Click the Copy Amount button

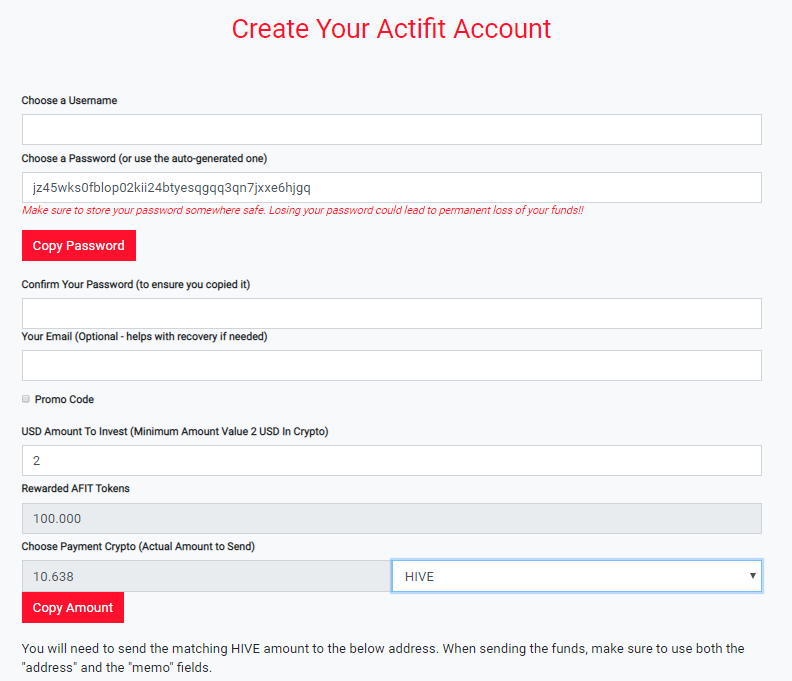[73, 608]
